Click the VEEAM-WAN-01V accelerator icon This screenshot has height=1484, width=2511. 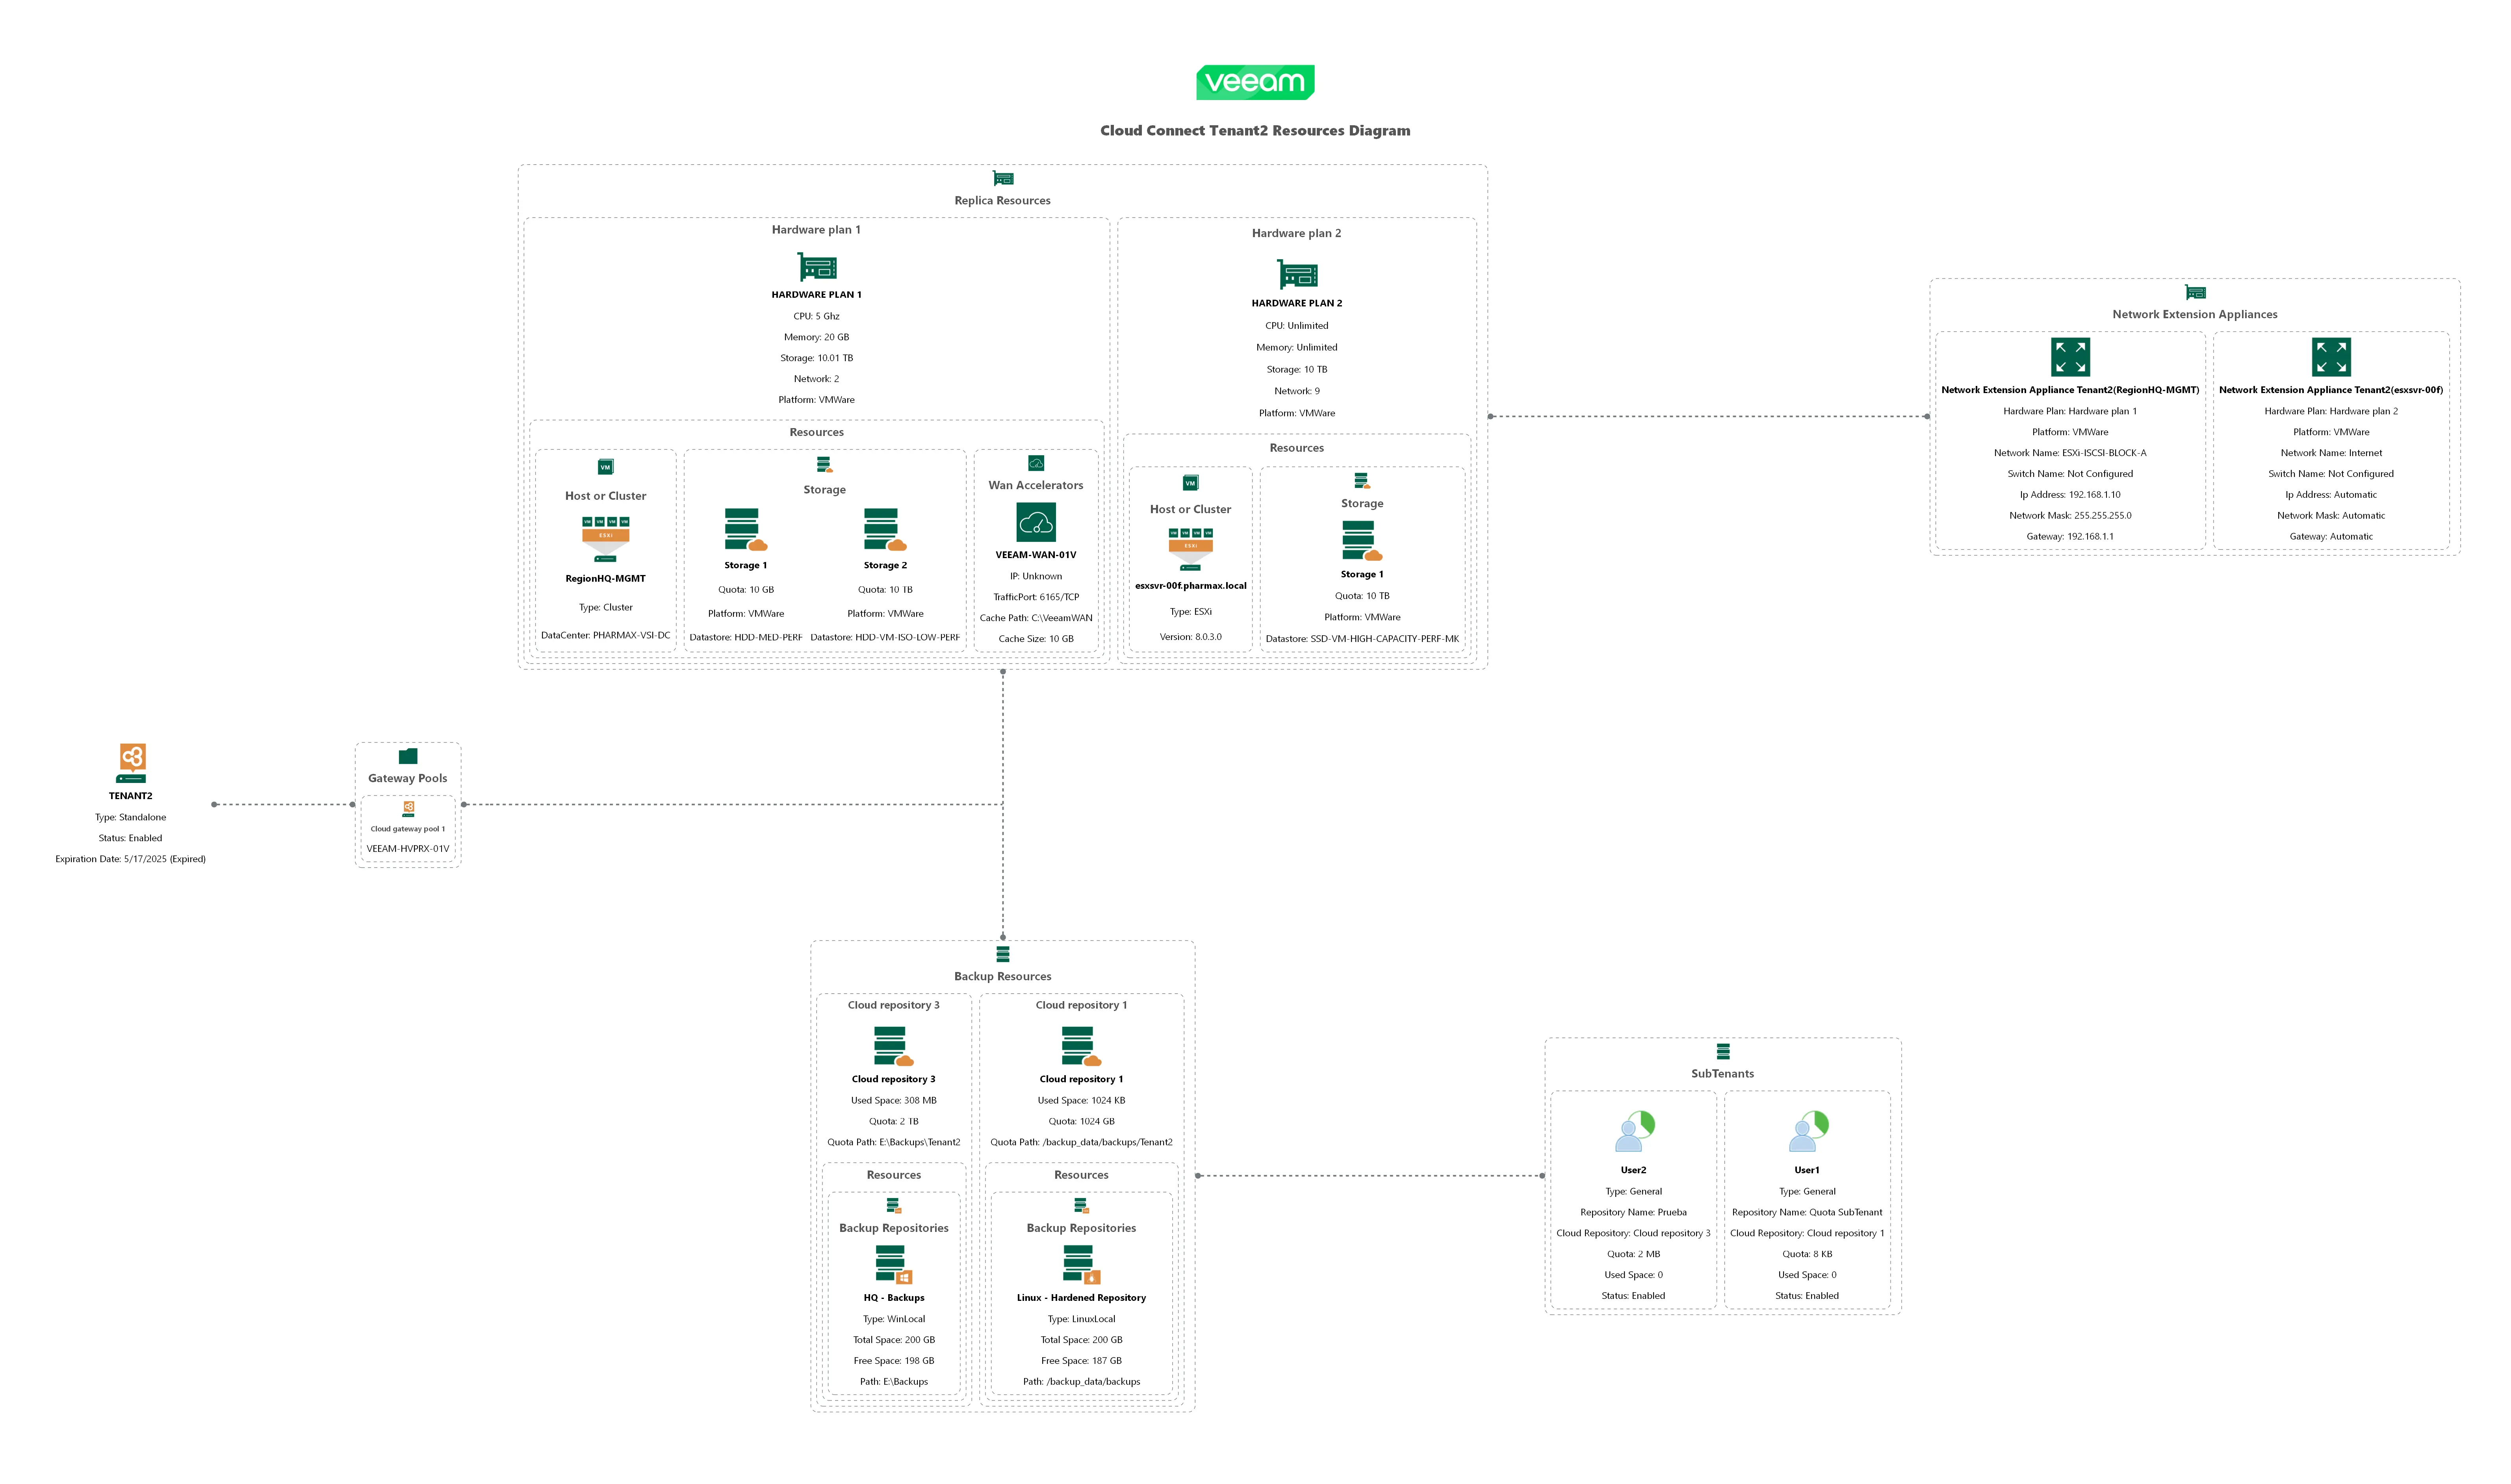click(1036, 522)
